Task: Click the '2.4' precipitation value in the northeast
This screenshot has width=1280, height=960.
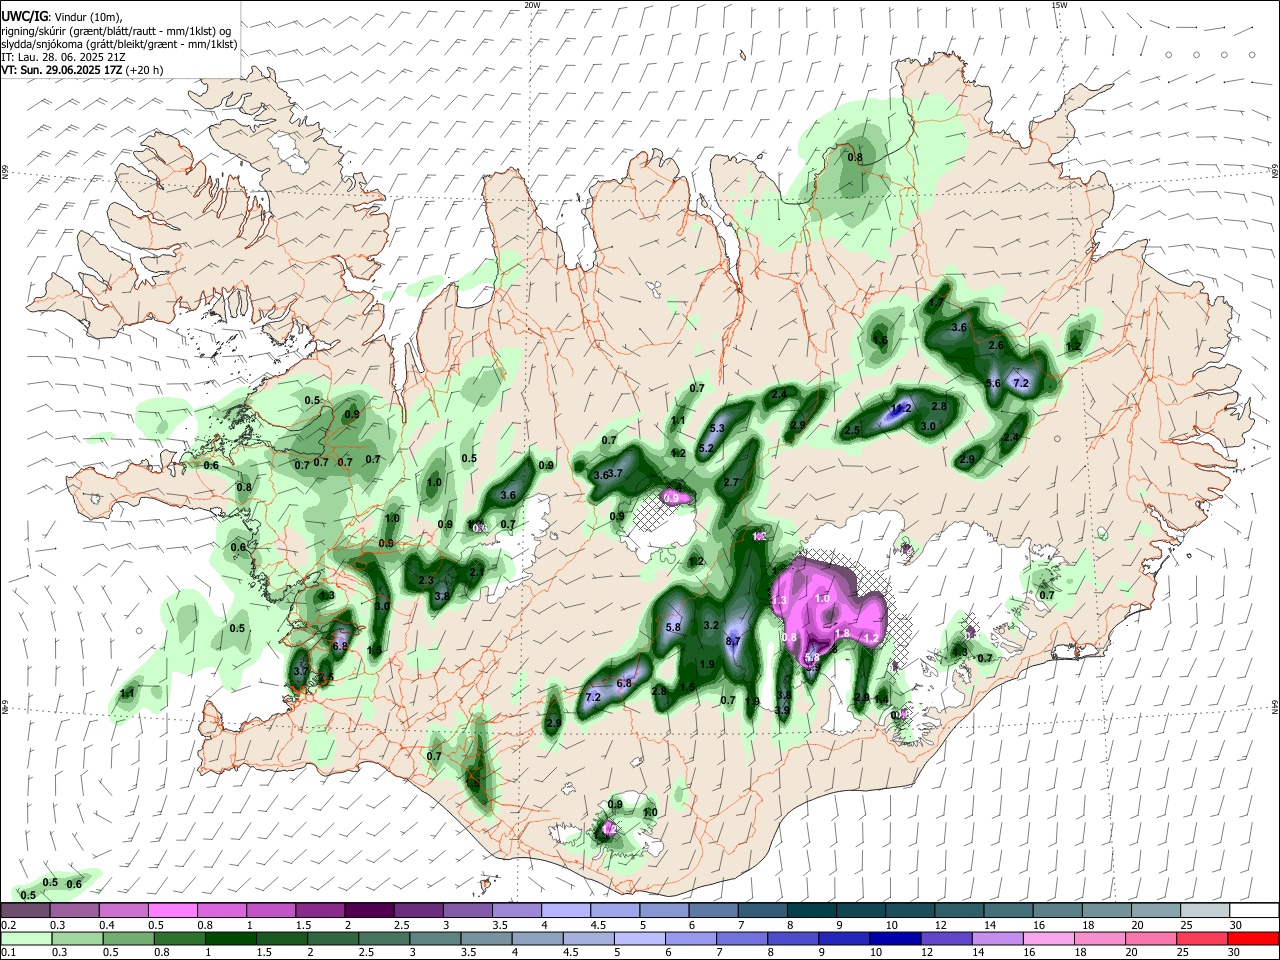Action: 1010,437
